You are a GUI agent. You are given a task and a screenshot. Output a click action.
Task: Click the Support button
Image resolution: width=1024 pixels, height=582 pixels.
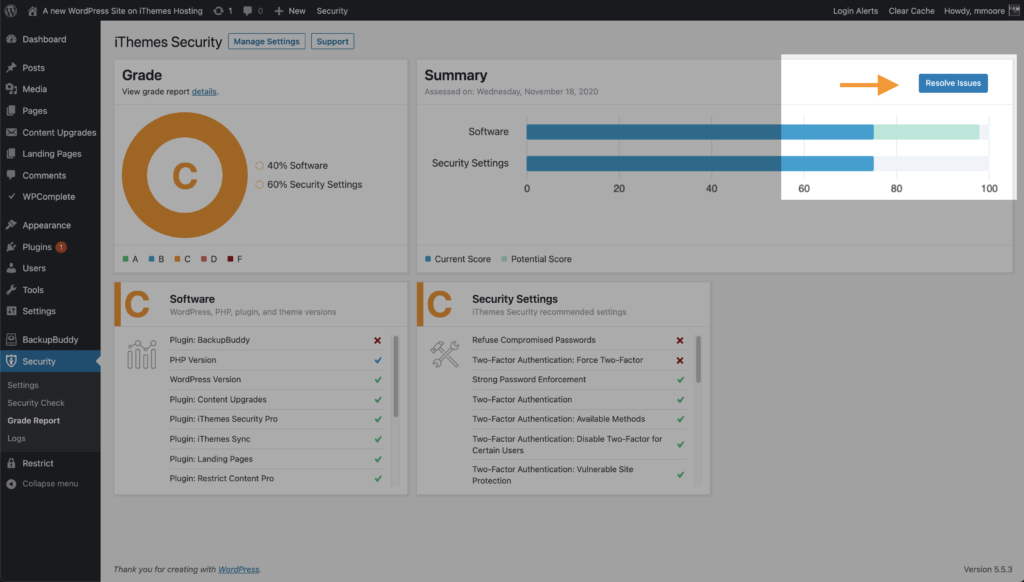332,41
